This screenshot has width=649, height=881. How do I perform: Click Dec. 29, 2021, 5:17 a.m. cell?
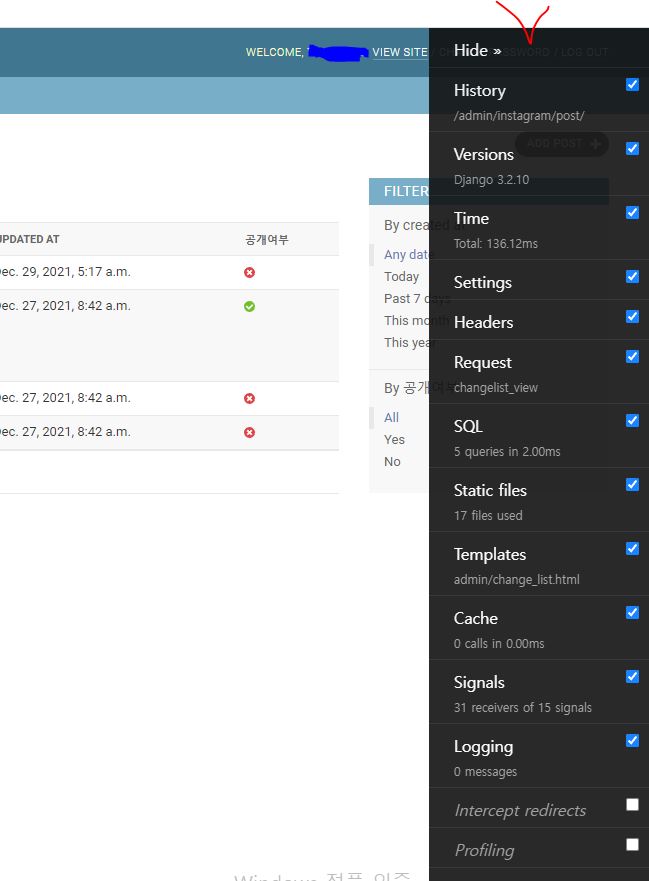pyautogui.click(x=65, y=272)
